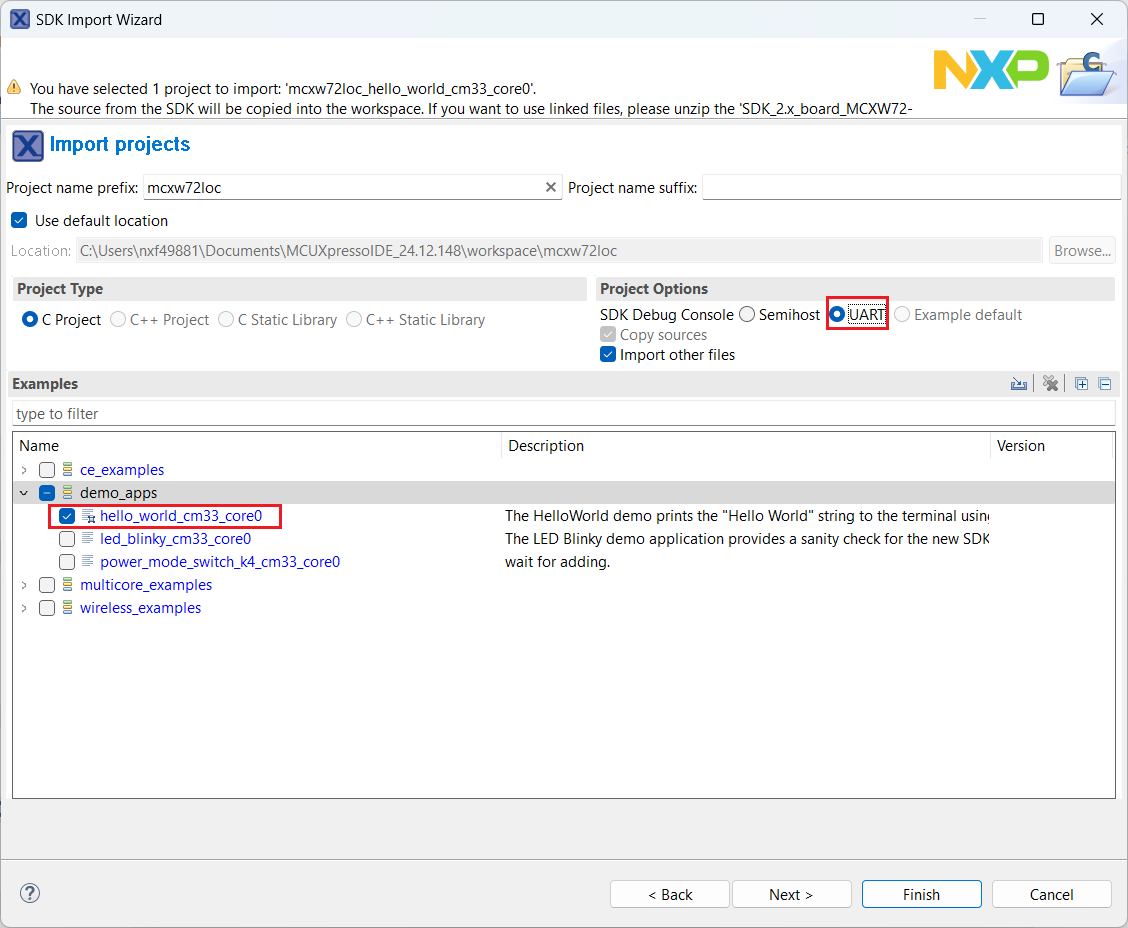This screenshot has height=928, width=1128.
Task: Click the collapse all minus icon
Action: [1104, 384]
